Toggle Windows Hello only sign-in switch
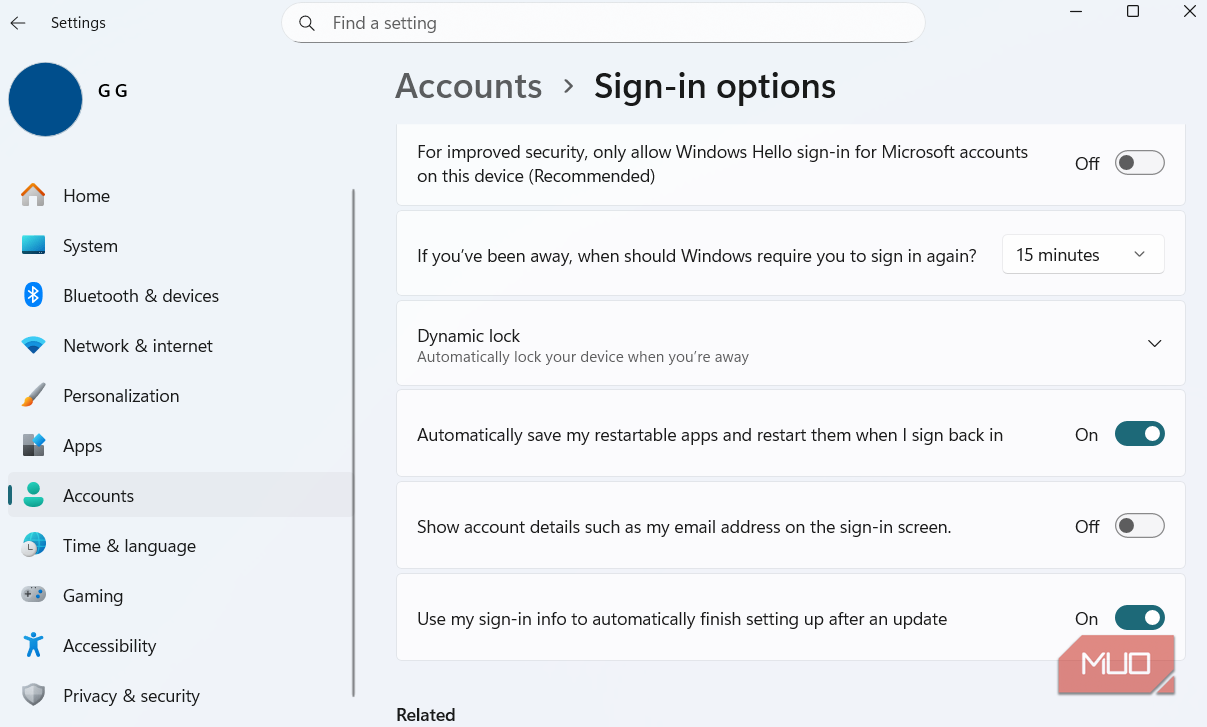 point(1140,163)
